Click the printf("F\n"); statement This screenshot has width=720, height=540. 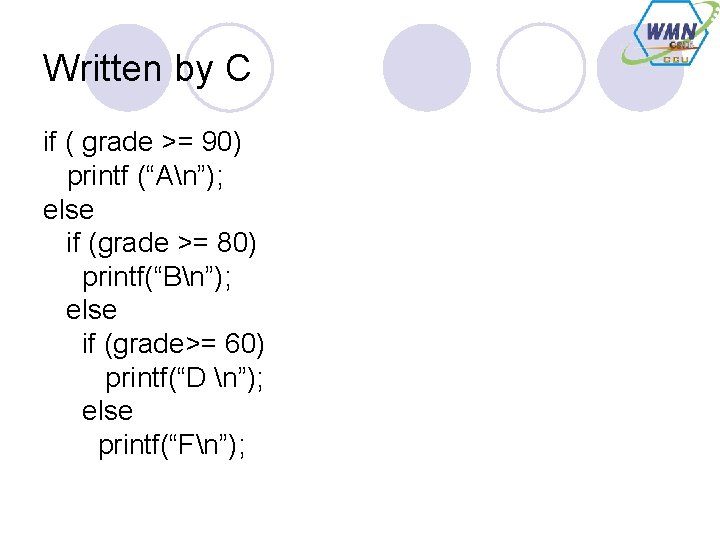(x=172, y=445)
